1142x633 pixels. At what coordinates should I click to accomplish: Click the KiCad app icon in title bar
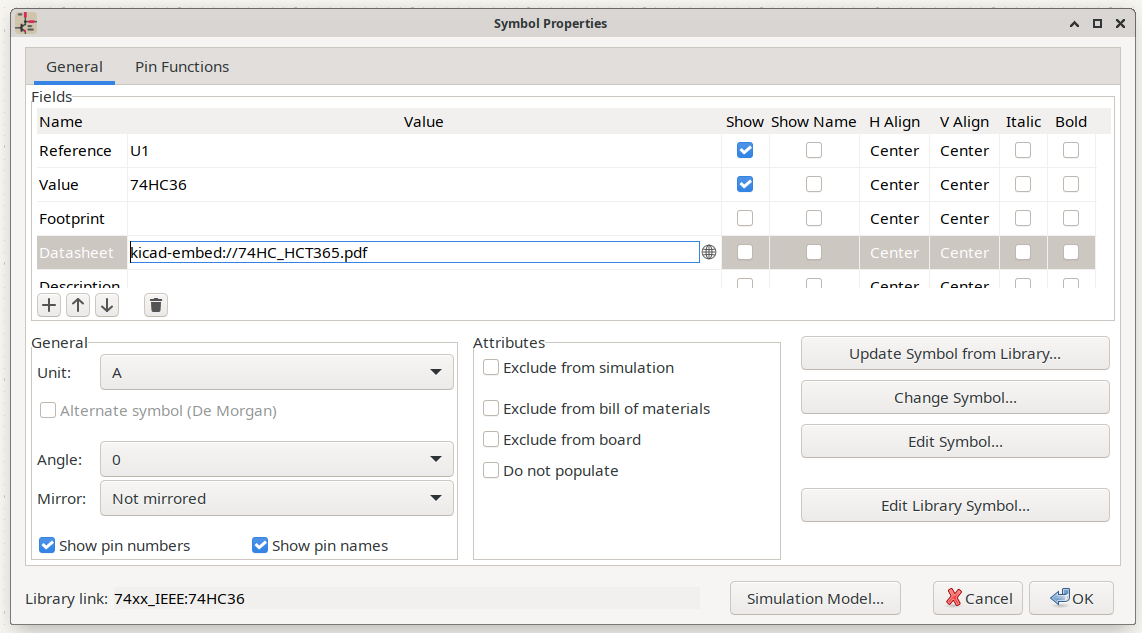pyautogui.click(x=27, y=22)
